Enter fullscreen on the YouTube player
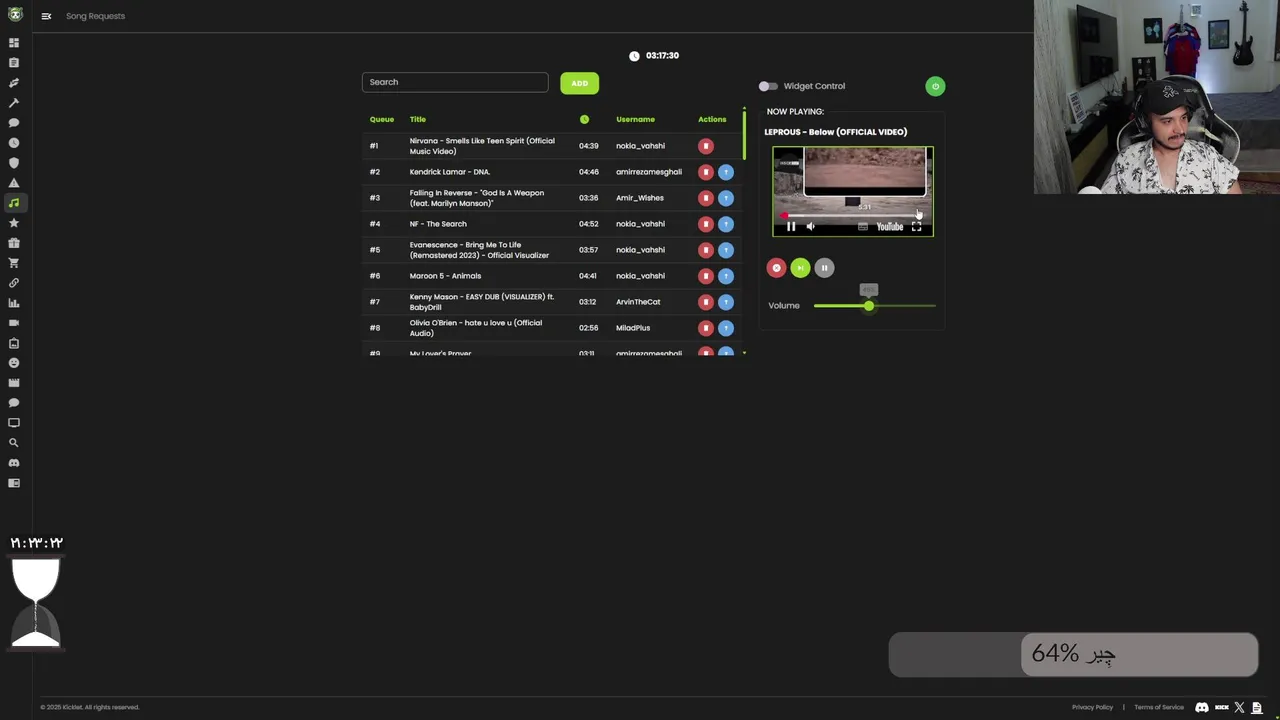This screenshot has height=720, width=1280. click(916, 227)
